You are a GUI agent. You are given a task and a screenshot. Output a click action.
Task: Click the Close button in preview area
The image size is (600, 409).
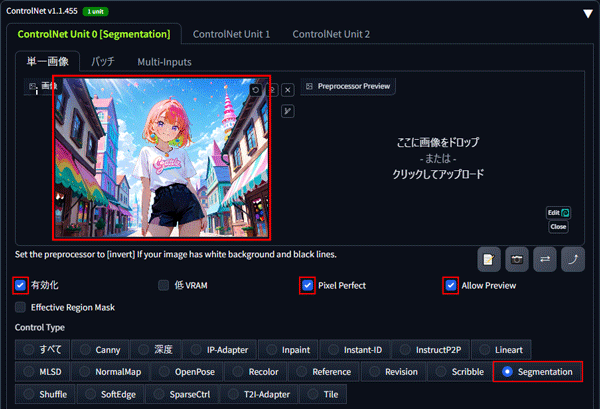click(x=558, y=227)
